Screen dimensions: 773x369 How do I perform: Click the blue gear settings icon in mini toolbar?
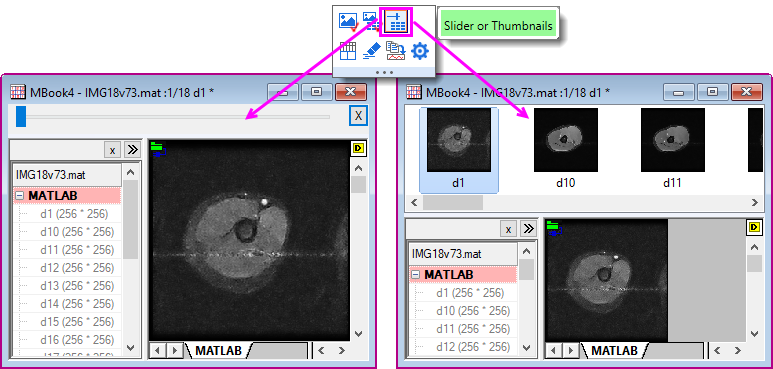420,51
